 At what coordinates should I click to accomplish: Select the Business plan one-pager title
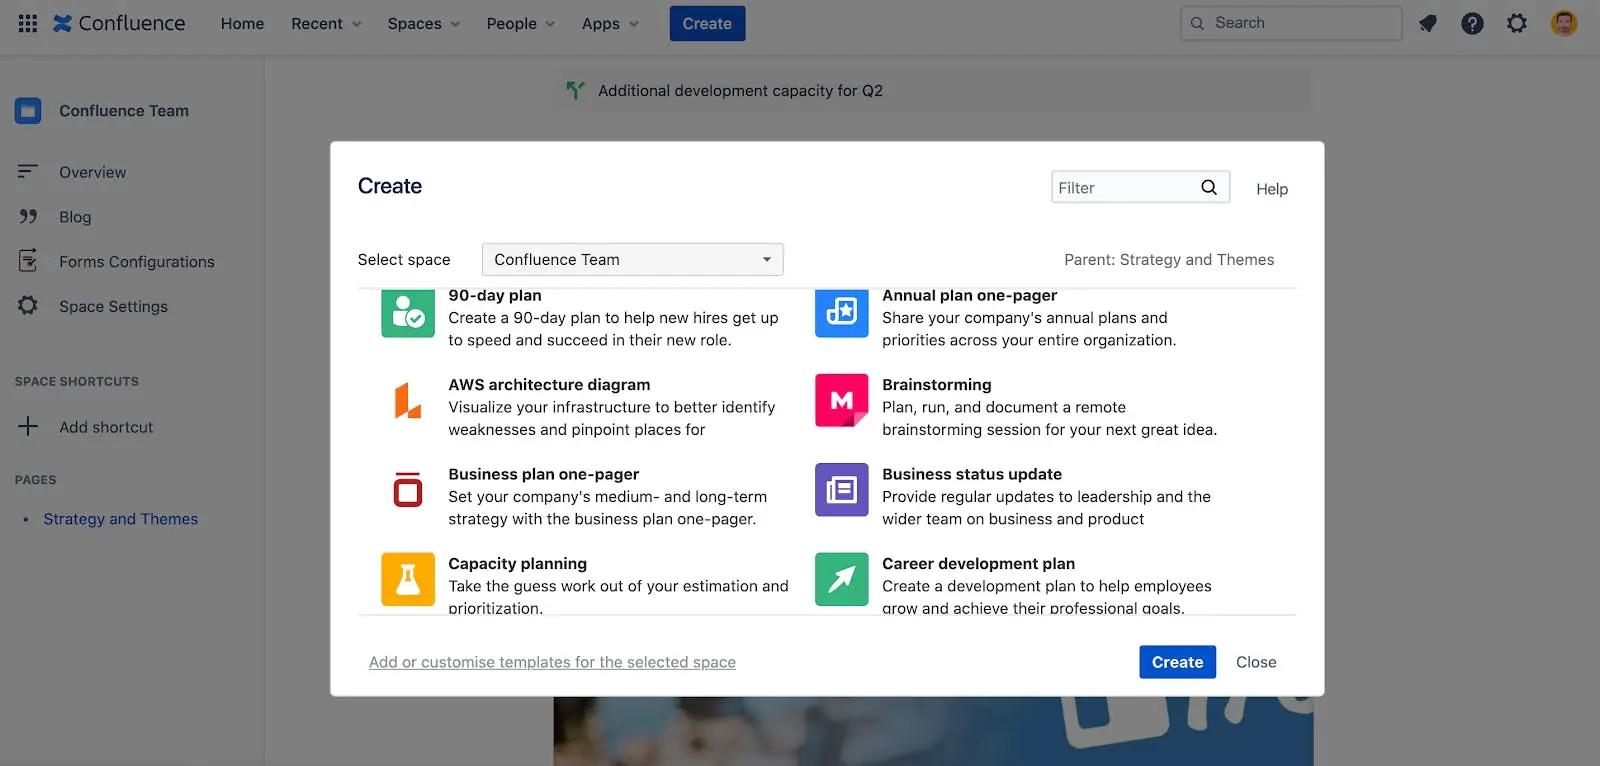(x=544, y=475)
